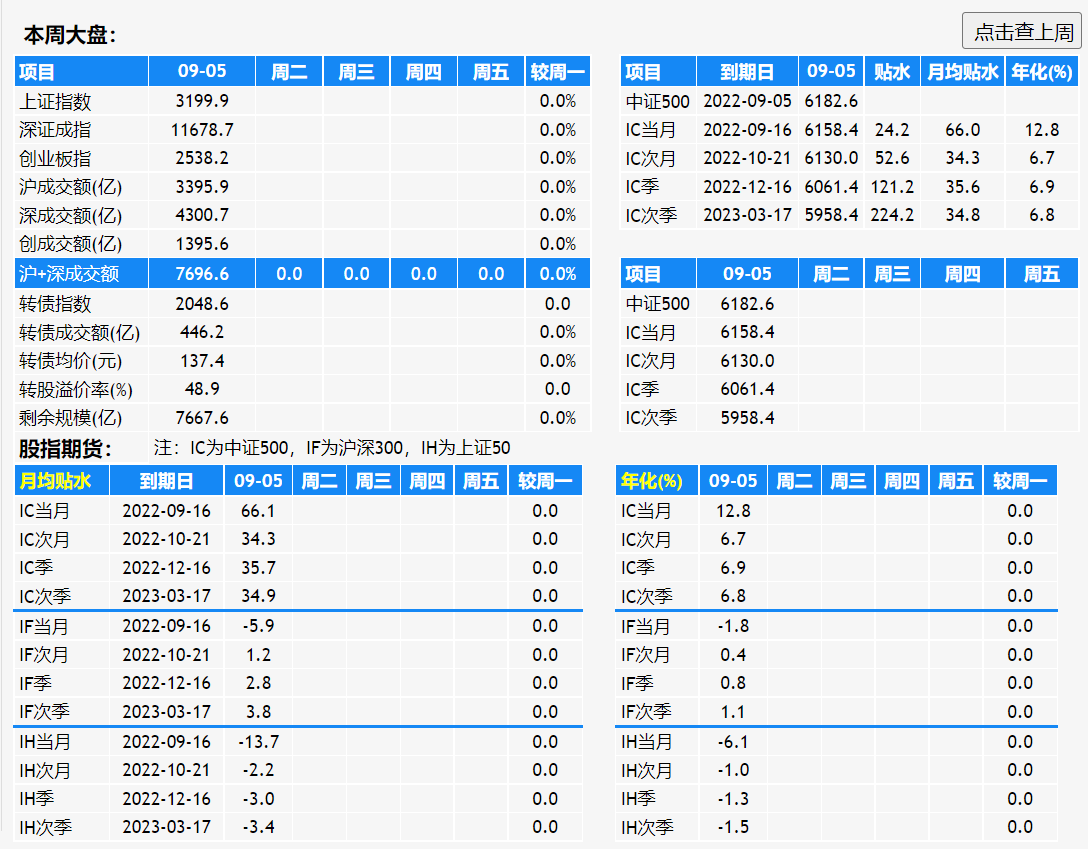This screenshot has width=1088, height=849.
Task: Click the 月均贴水 header in top-right table
Action: coord(962,71)
